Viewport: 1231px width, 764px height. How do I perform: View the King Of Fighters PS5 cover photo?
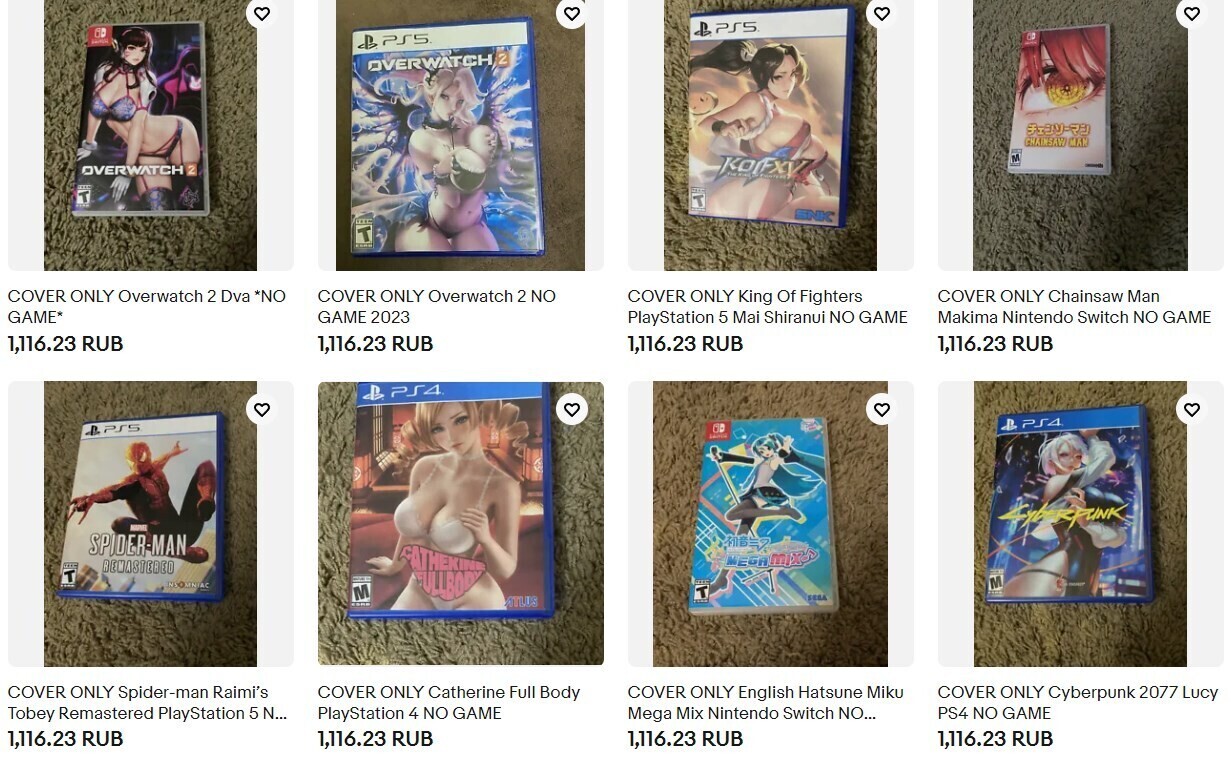click(x=771, y=135)
